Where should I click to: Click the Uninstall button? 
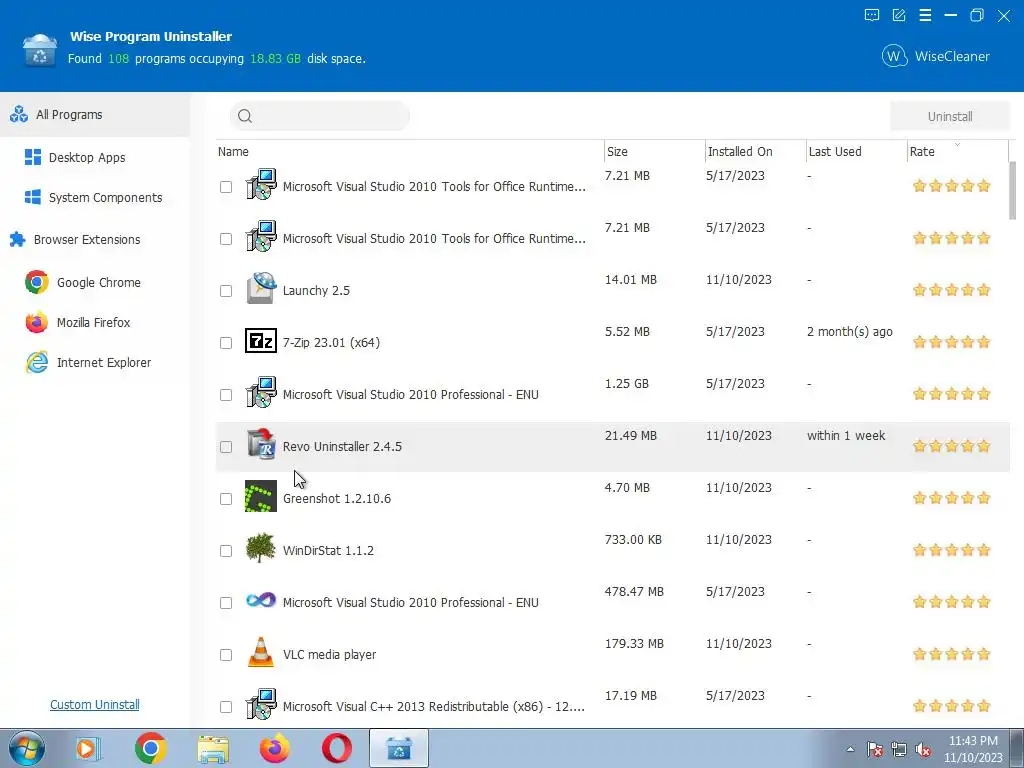coord(950,116)
